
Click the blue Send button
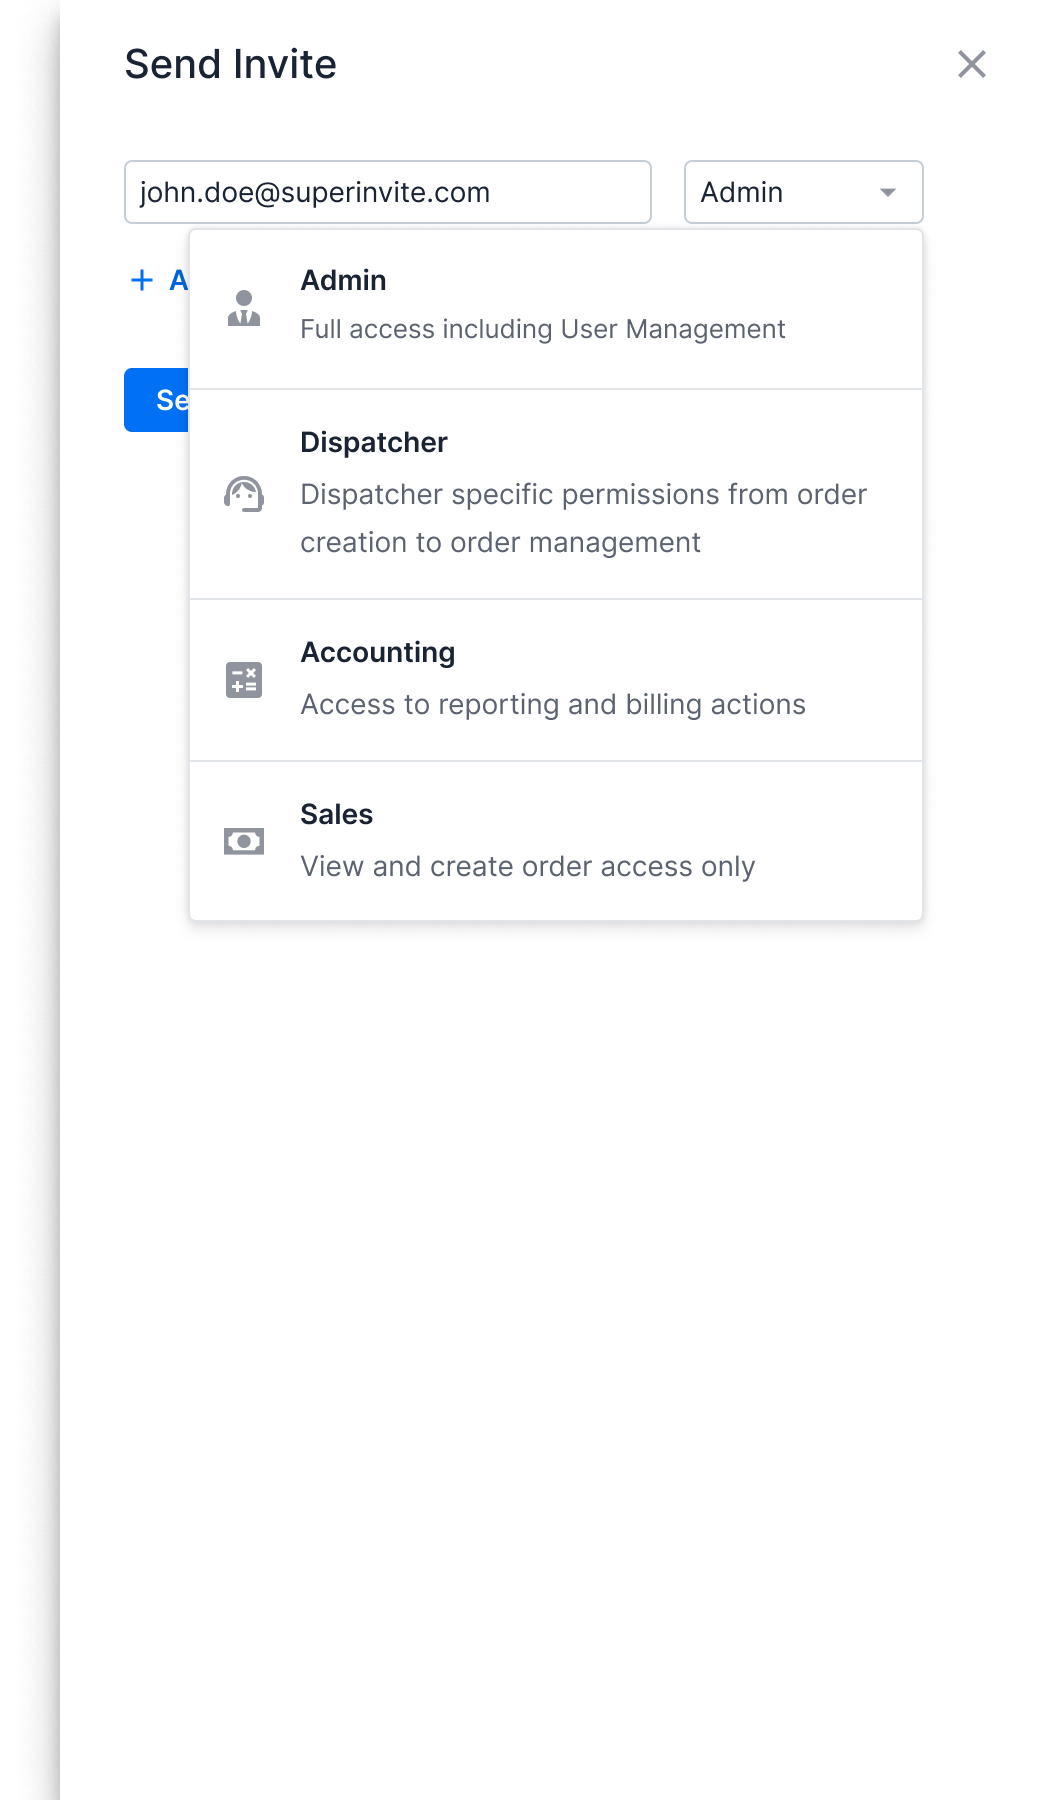(x=157, y=400)
